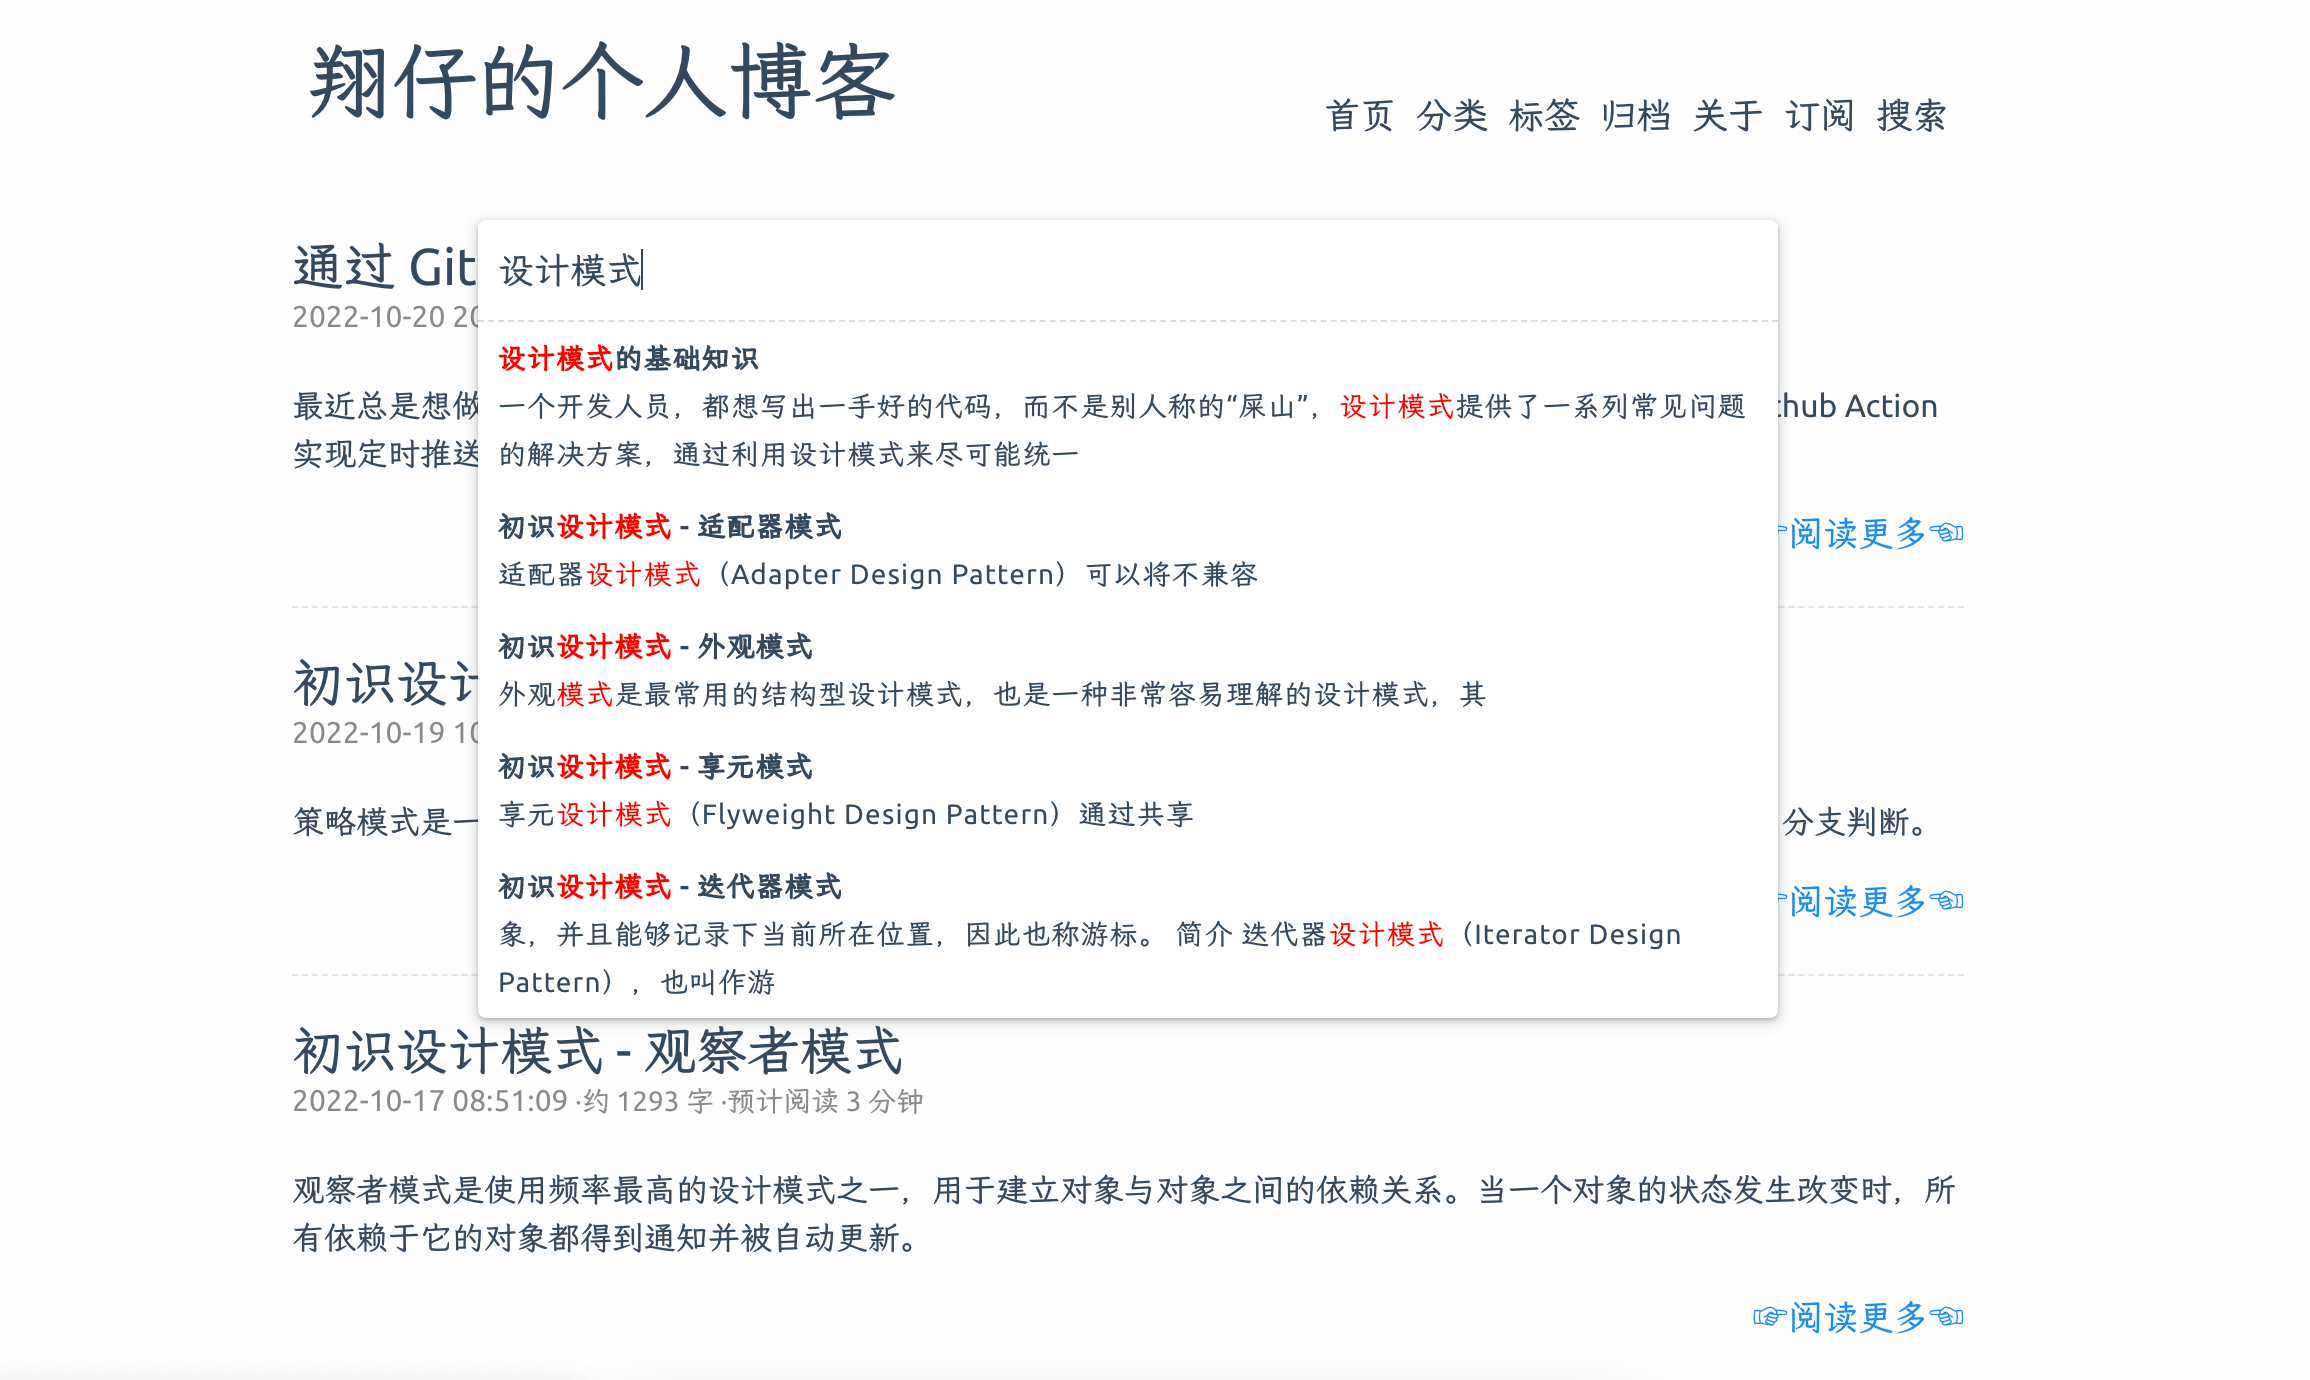The height and width of the screenshot is (1380, 2310).
Task: Open the 归档 navigation item
Action: [1635, 116]
